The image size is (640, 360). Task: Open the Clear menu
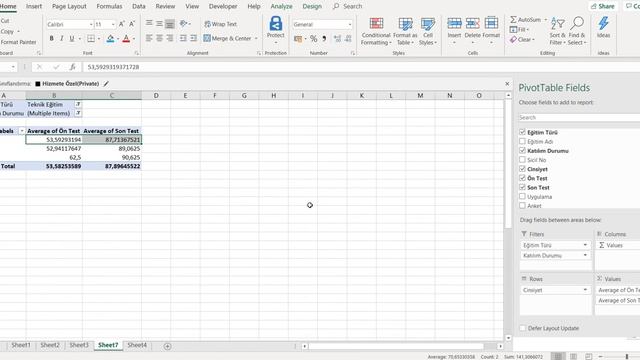(x=521, y=40)
